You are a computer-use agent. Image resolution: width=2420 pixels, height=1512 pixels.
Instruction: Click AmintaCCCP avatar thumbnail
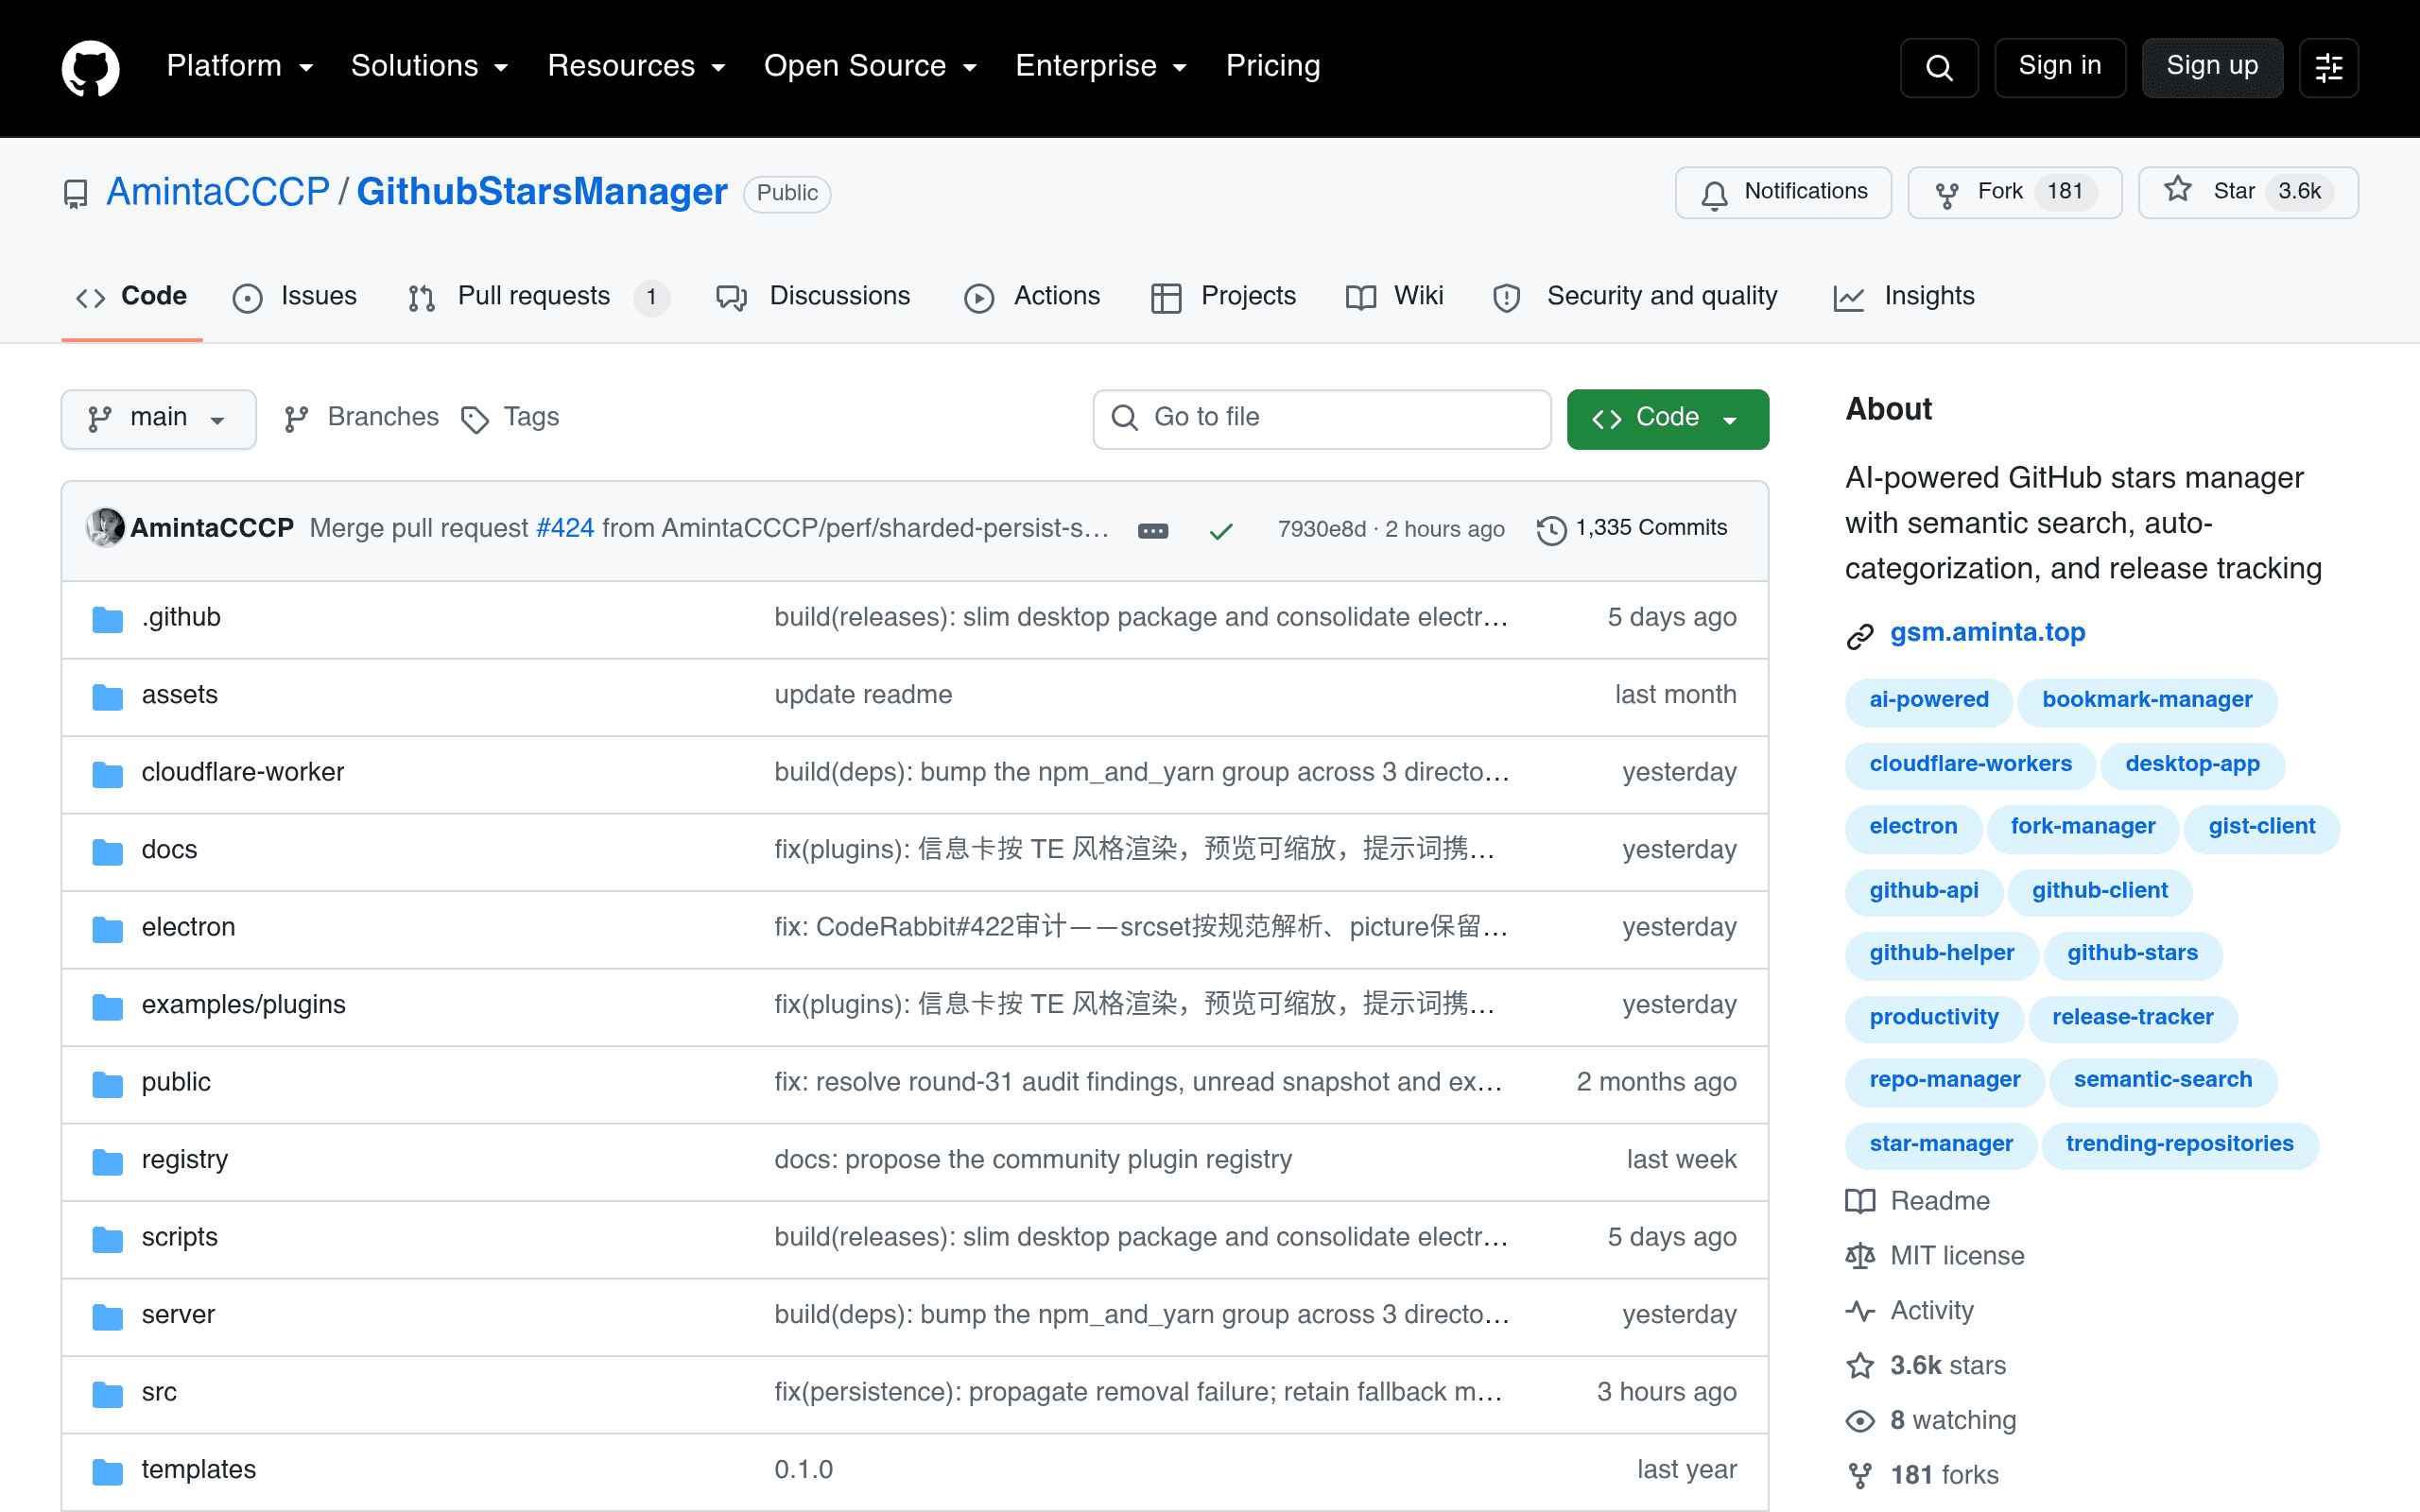105,527
